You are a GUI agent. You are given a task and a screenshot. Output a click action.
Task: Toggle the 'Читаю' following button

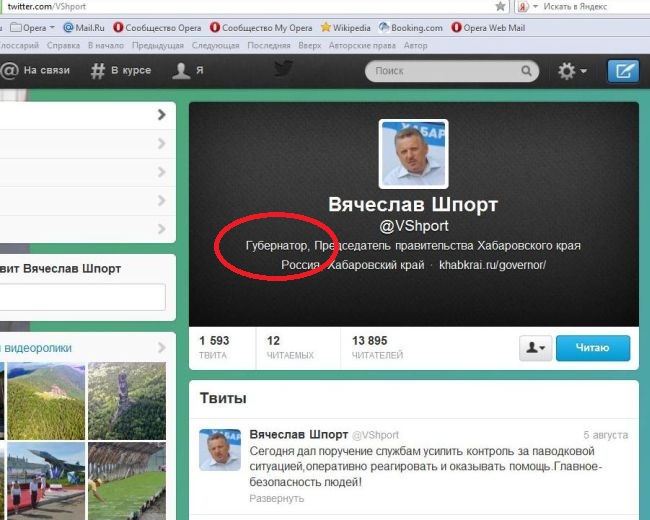(x=593, y=347)
